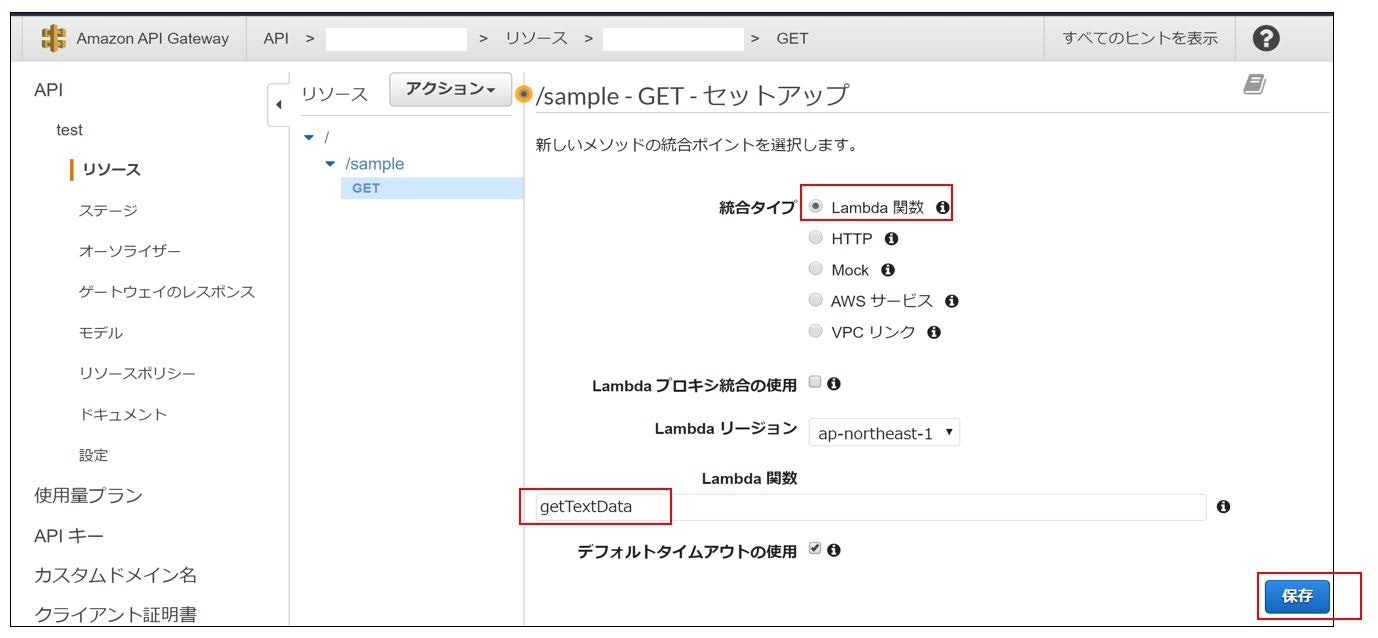Image resolution: width=1378 pixels, height=638 pixels.
Task: Show info icon next to VPC リンク
Action: coord(933,332)
